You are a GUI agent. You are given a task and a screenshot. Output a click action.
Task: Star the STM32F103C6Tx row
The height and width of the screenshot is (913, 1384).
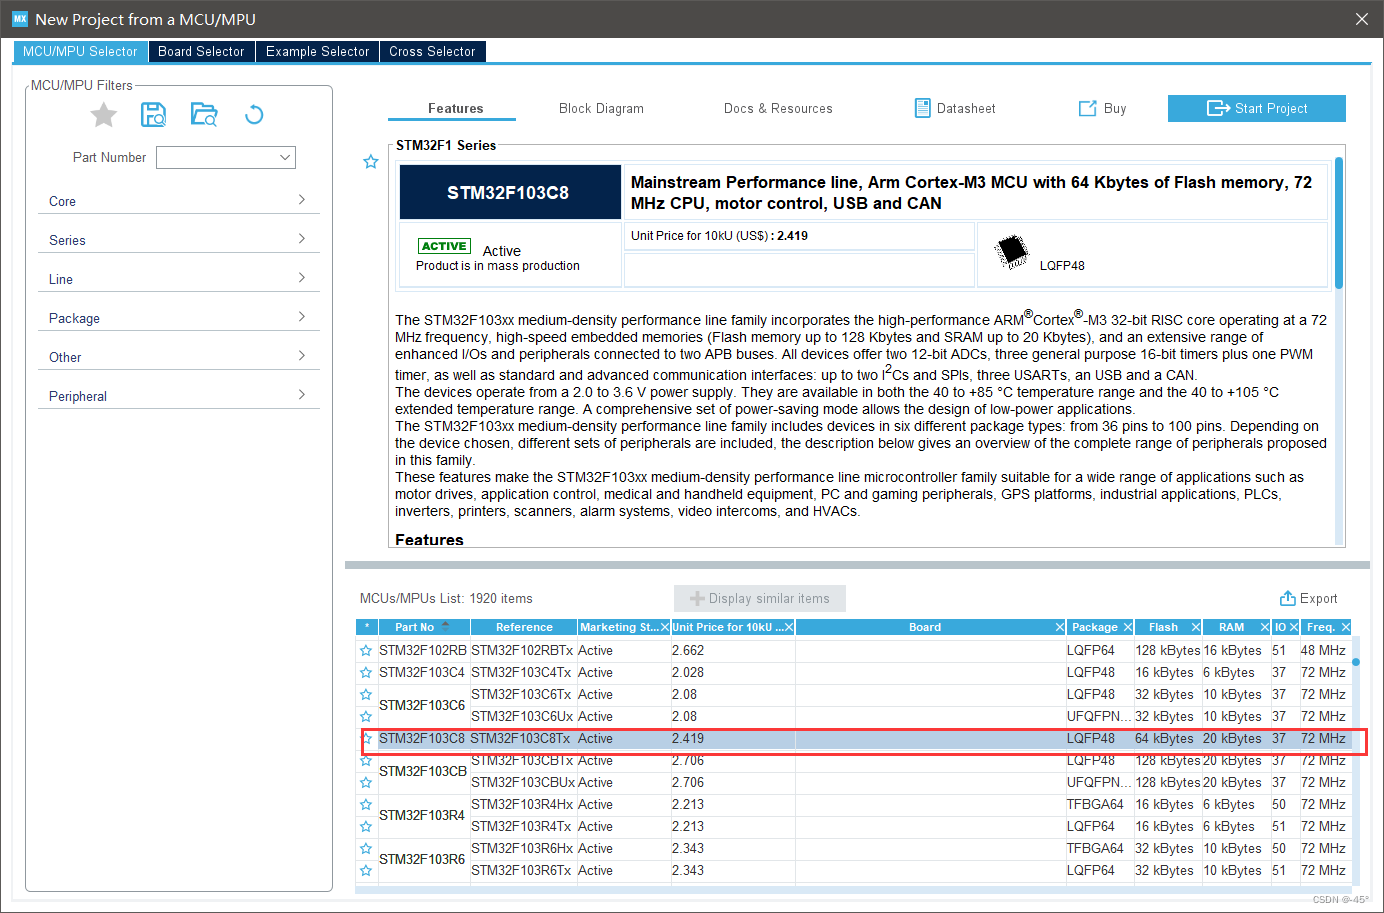point(366,695)
